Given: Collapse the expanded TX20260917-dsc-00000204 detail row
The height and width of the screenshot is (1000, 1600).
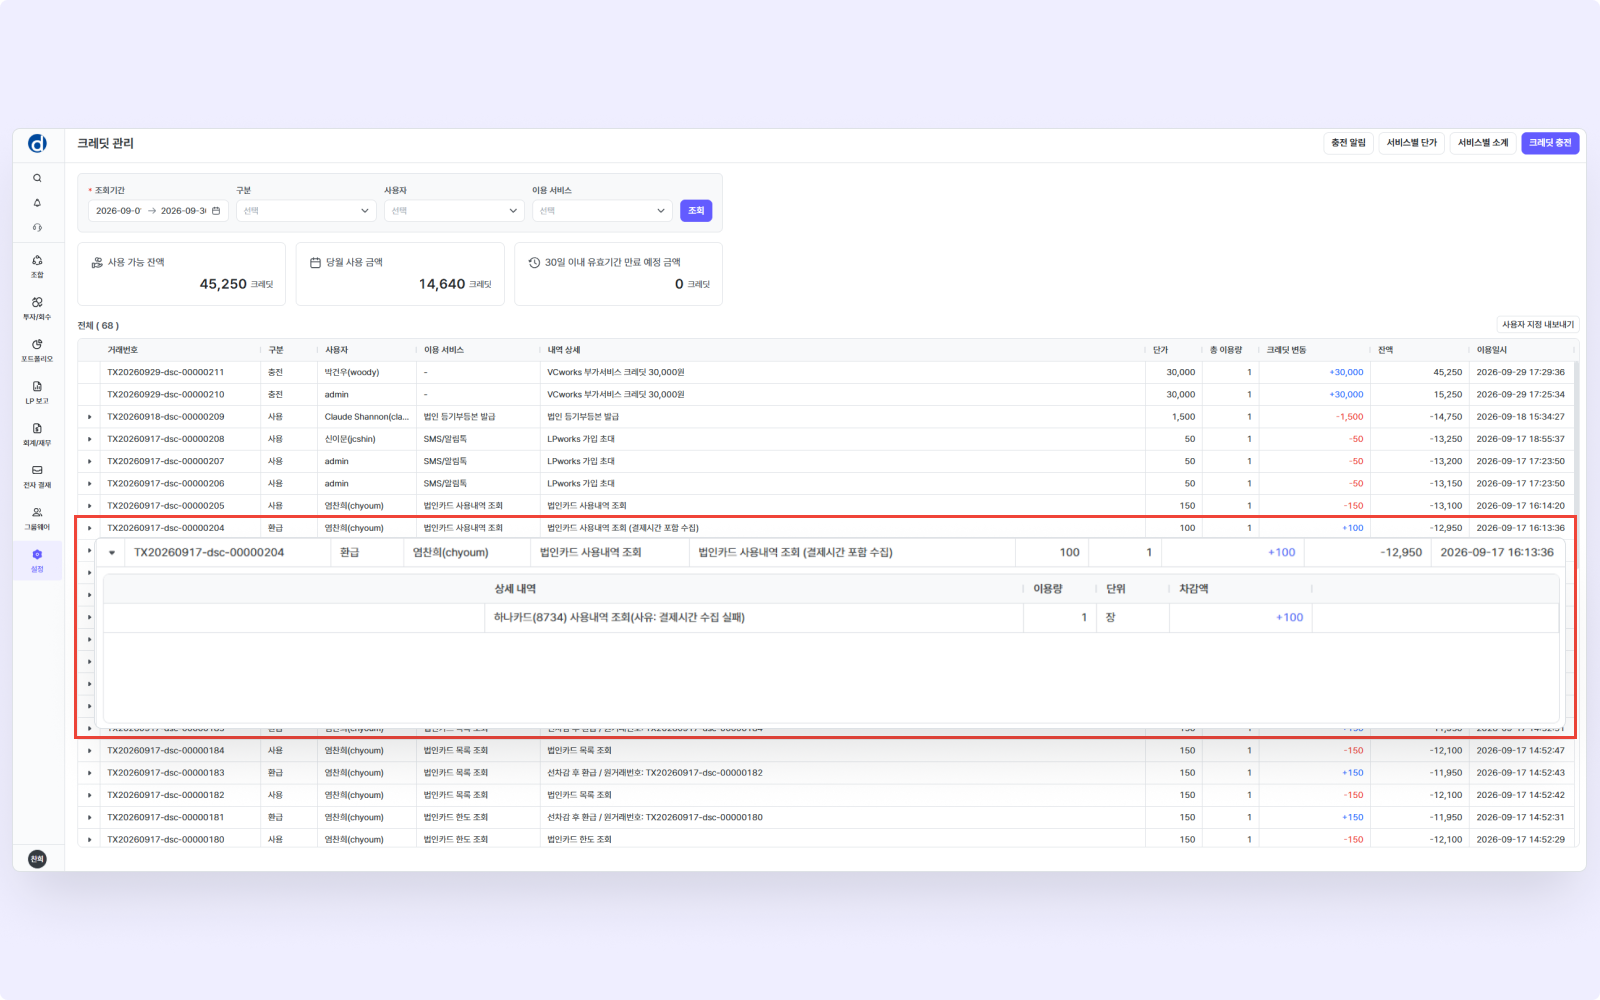Looking at the screenshot, I should point(112,553).
